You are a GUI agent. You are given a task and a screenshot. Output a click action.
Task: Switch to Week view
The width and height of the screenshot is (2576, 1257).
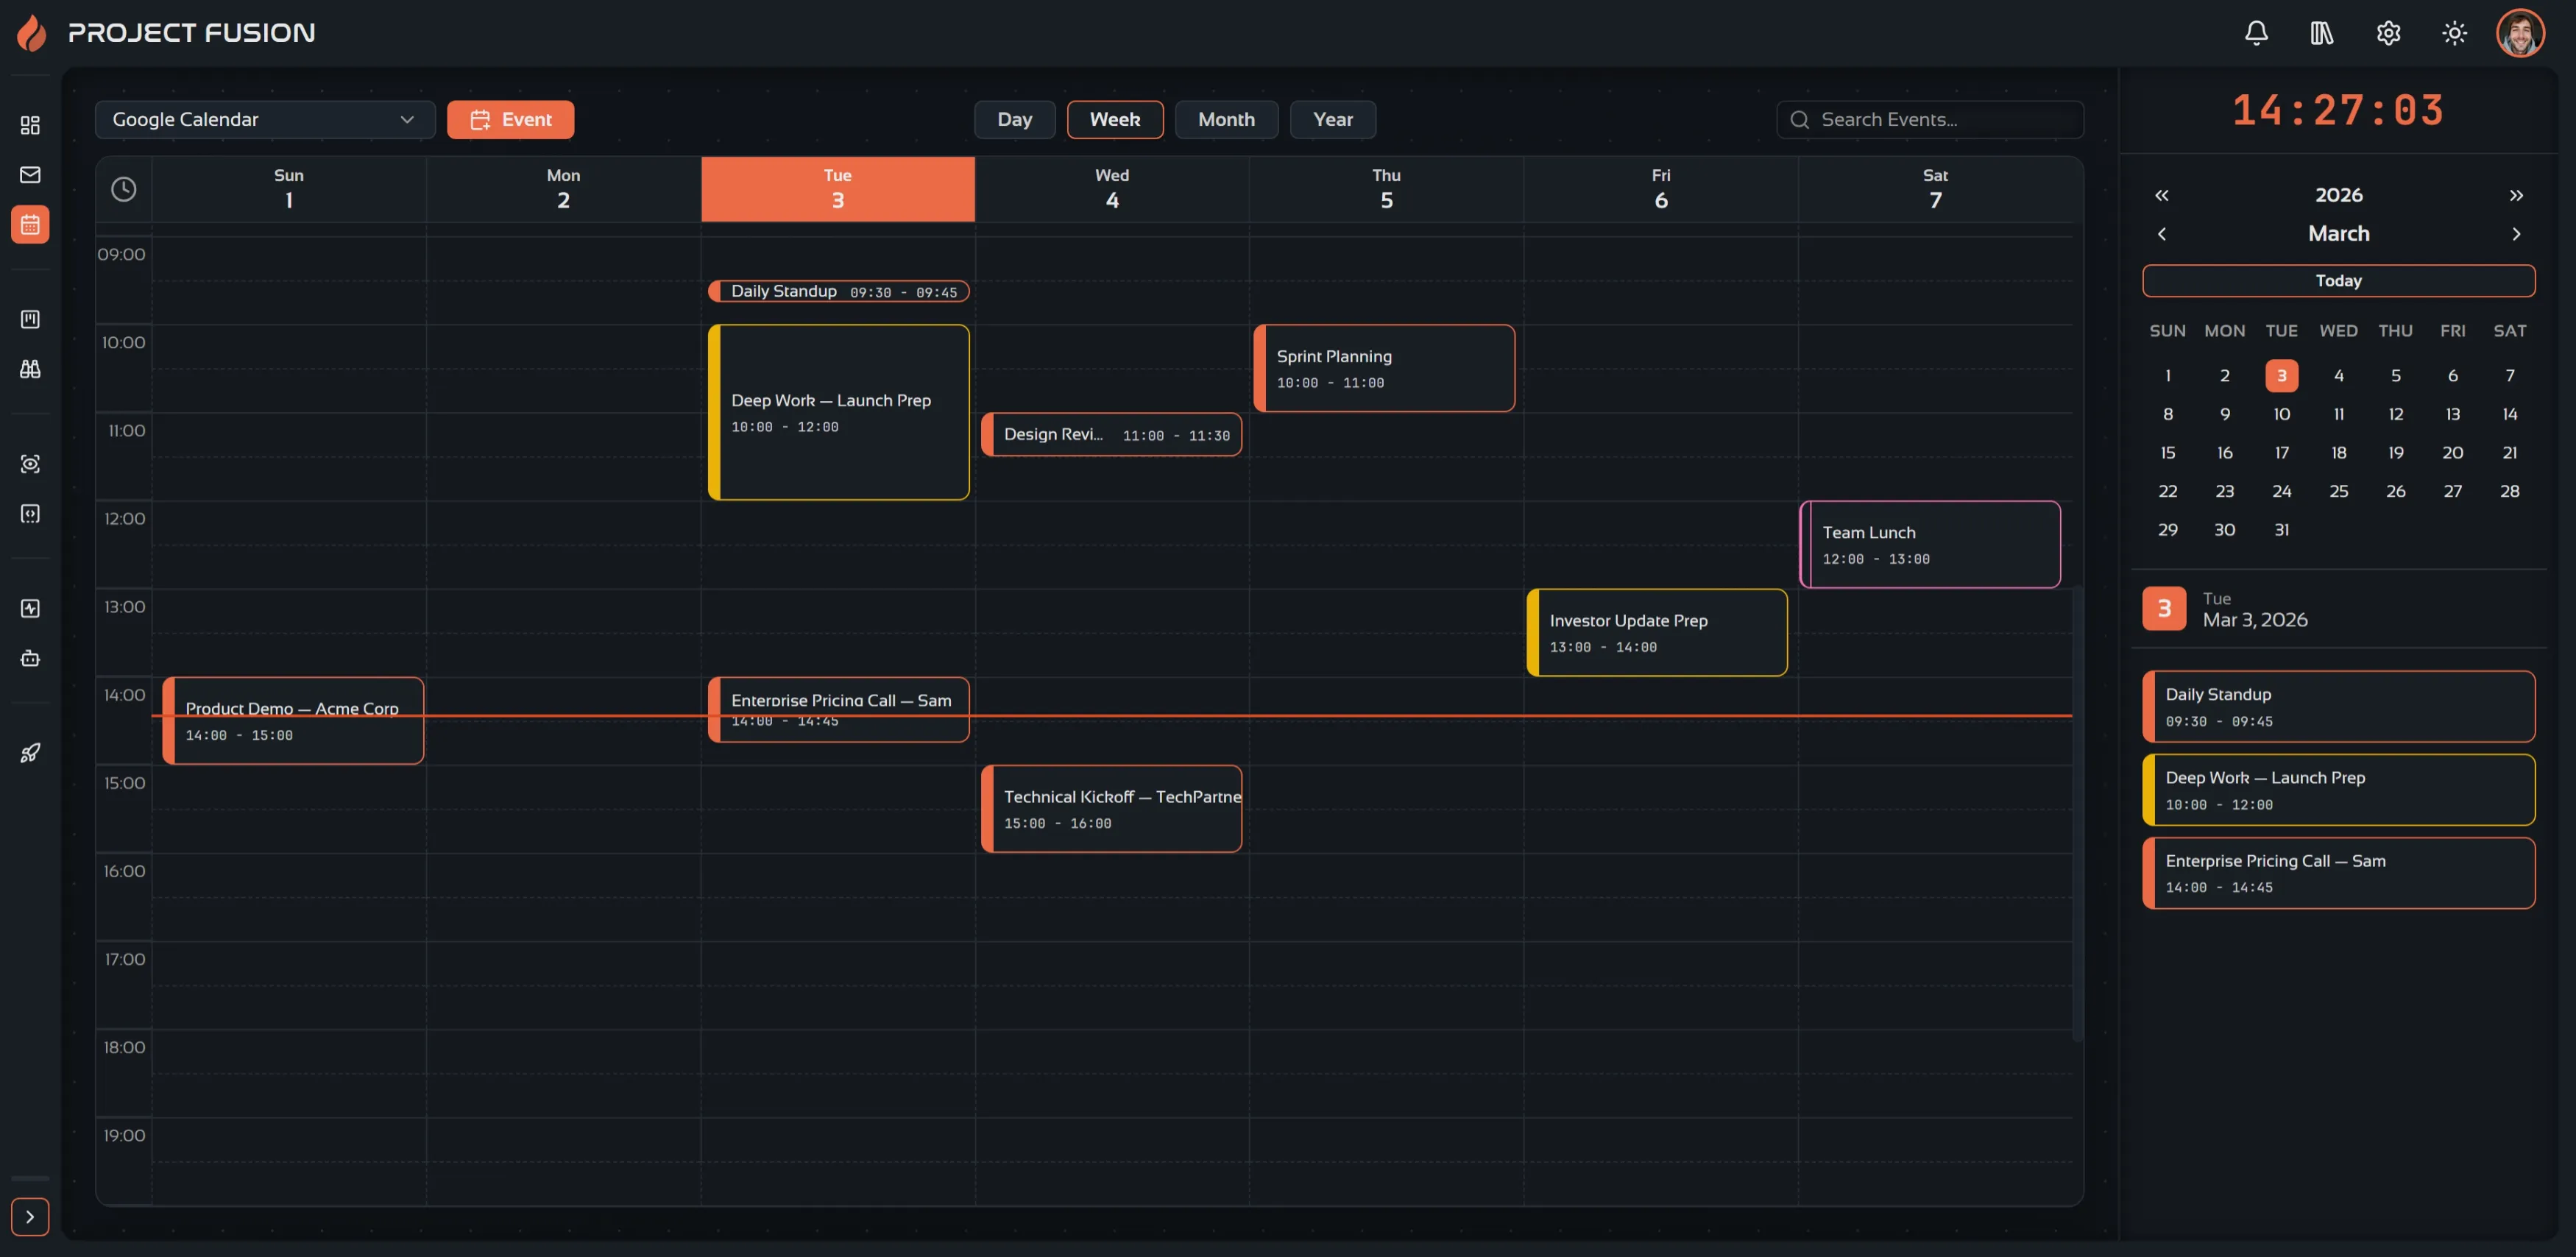tap(1115, 119)
